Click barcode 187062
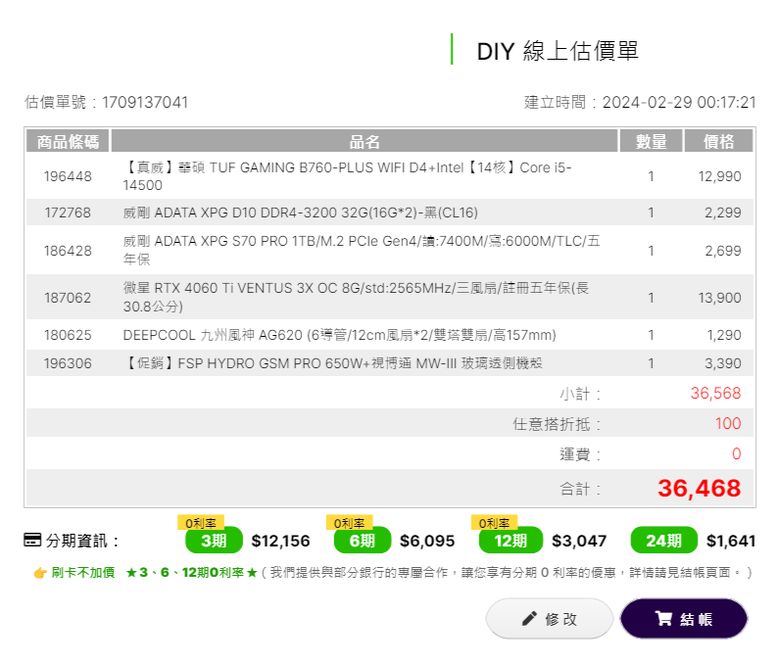This screenshot has height=663, width=780. [68, 298]
